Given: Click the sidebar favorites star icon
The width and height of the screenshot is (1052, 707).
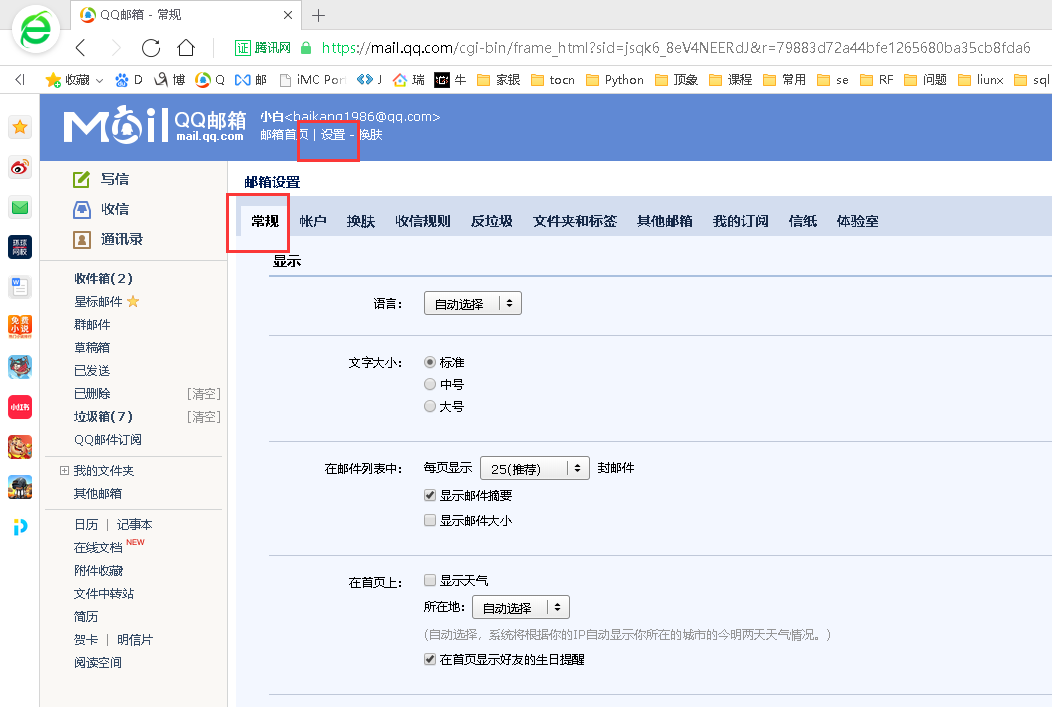Looking at the screenshot, I should tap(20, 127).
